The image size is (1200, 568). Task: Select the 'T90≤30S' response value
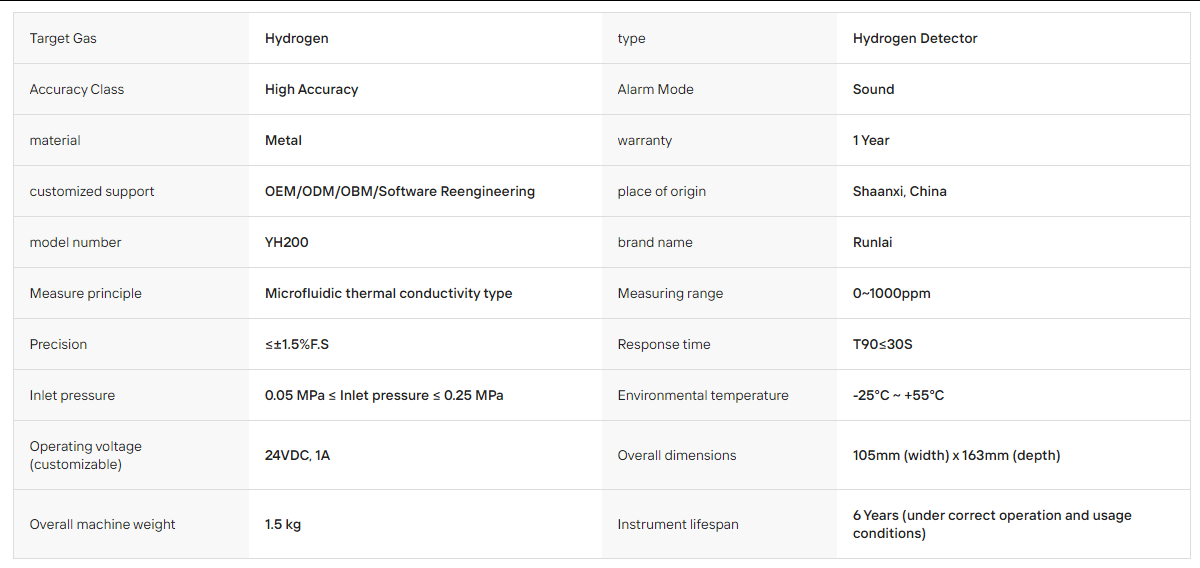pos(883,345)
